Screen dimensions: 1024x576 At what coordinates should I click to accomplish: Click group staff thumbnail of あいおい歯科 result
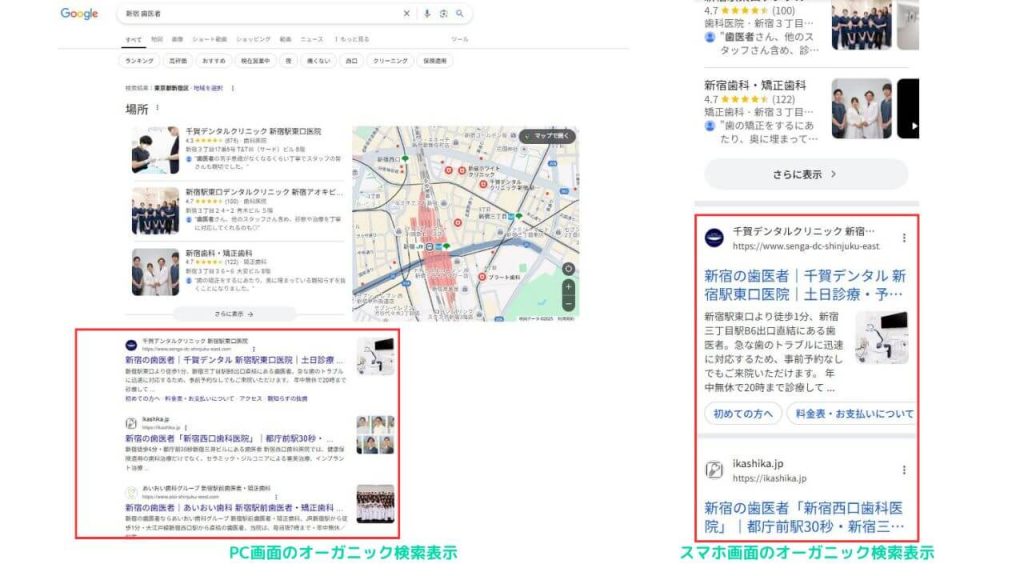[x=376, y=504]
